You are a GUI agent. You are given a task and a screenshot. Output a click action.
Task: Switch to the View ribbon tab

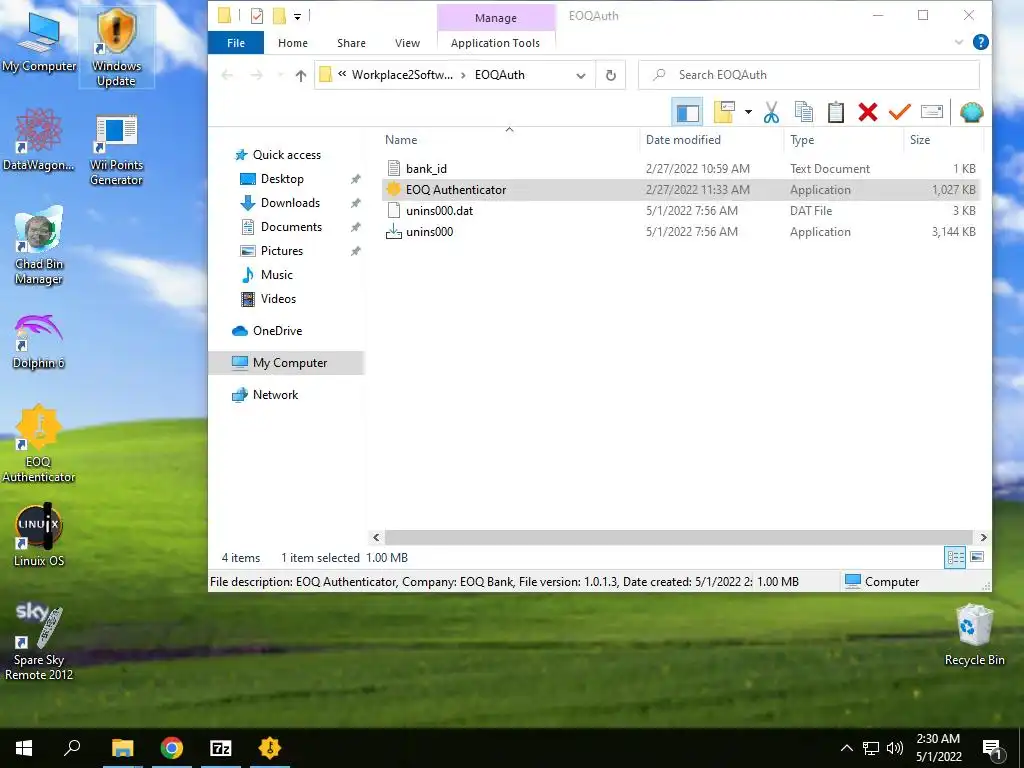408,43
